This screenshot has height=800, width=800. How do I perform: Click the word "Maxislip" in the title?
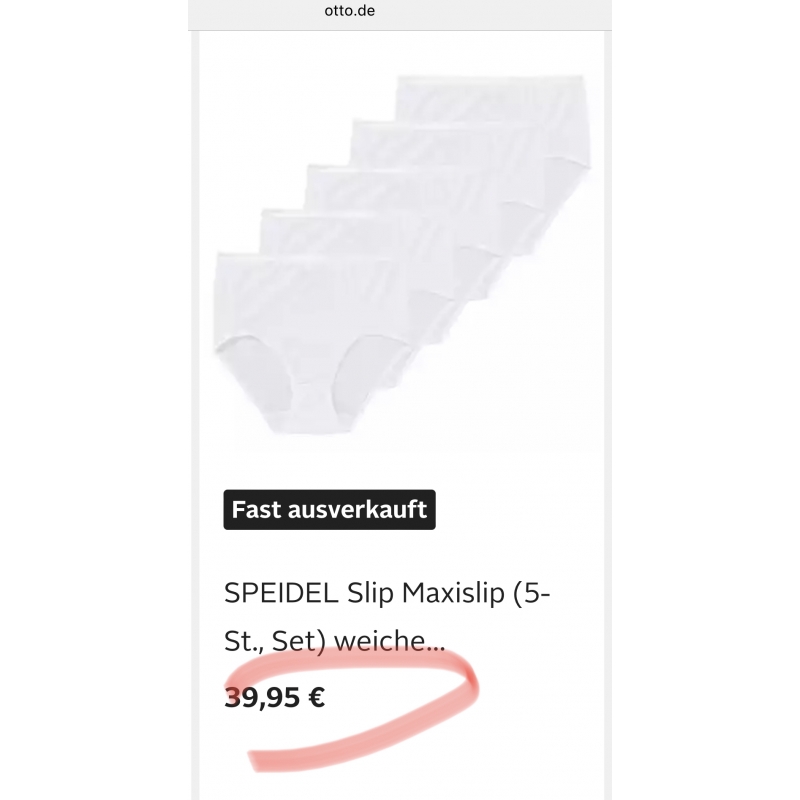(453, 594)
